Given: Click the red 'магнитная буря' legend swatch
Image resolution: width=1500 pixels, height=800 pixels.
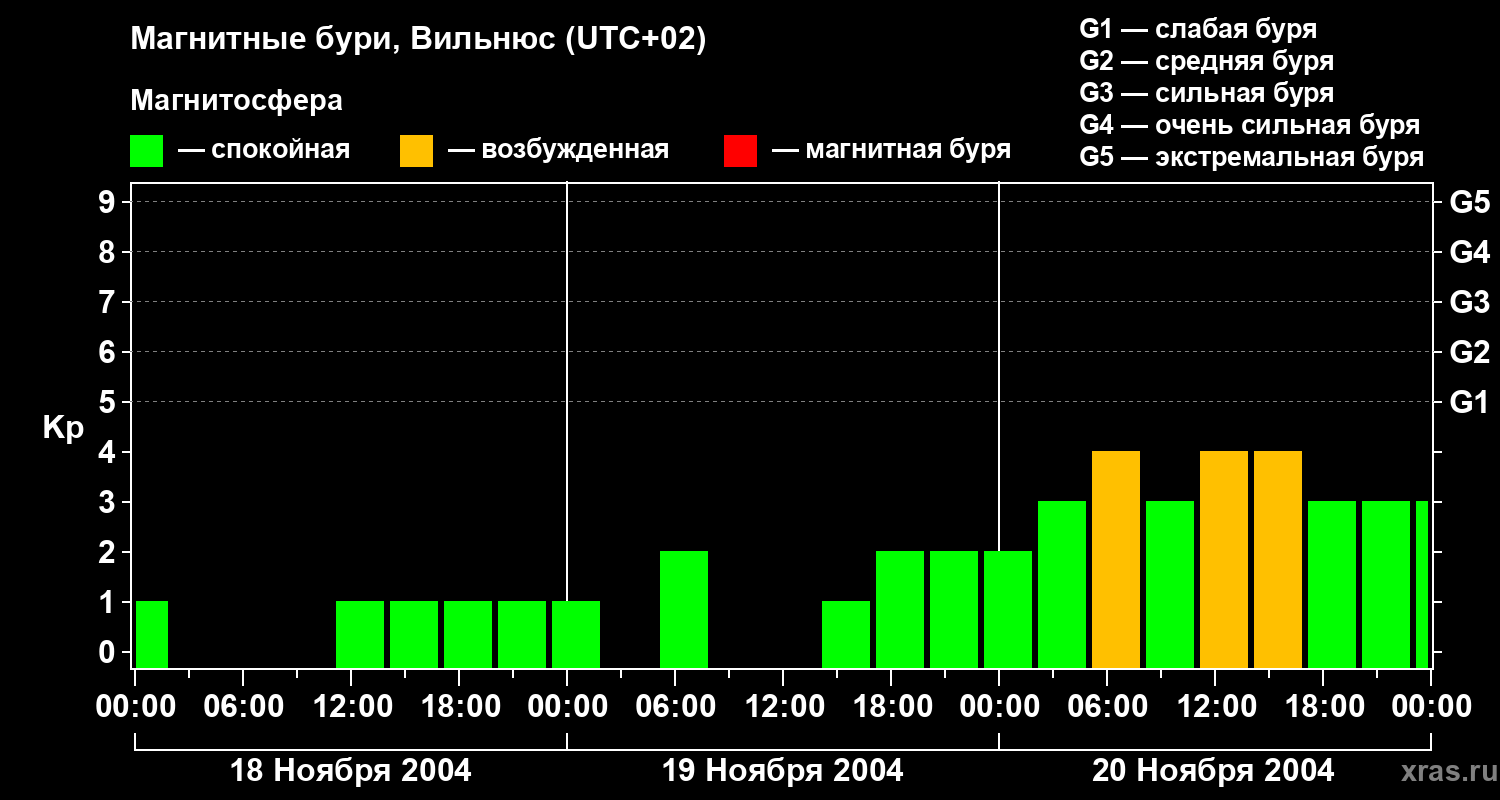Looking at the screenshot, I should pyautogui.click(x=740, y=151).
